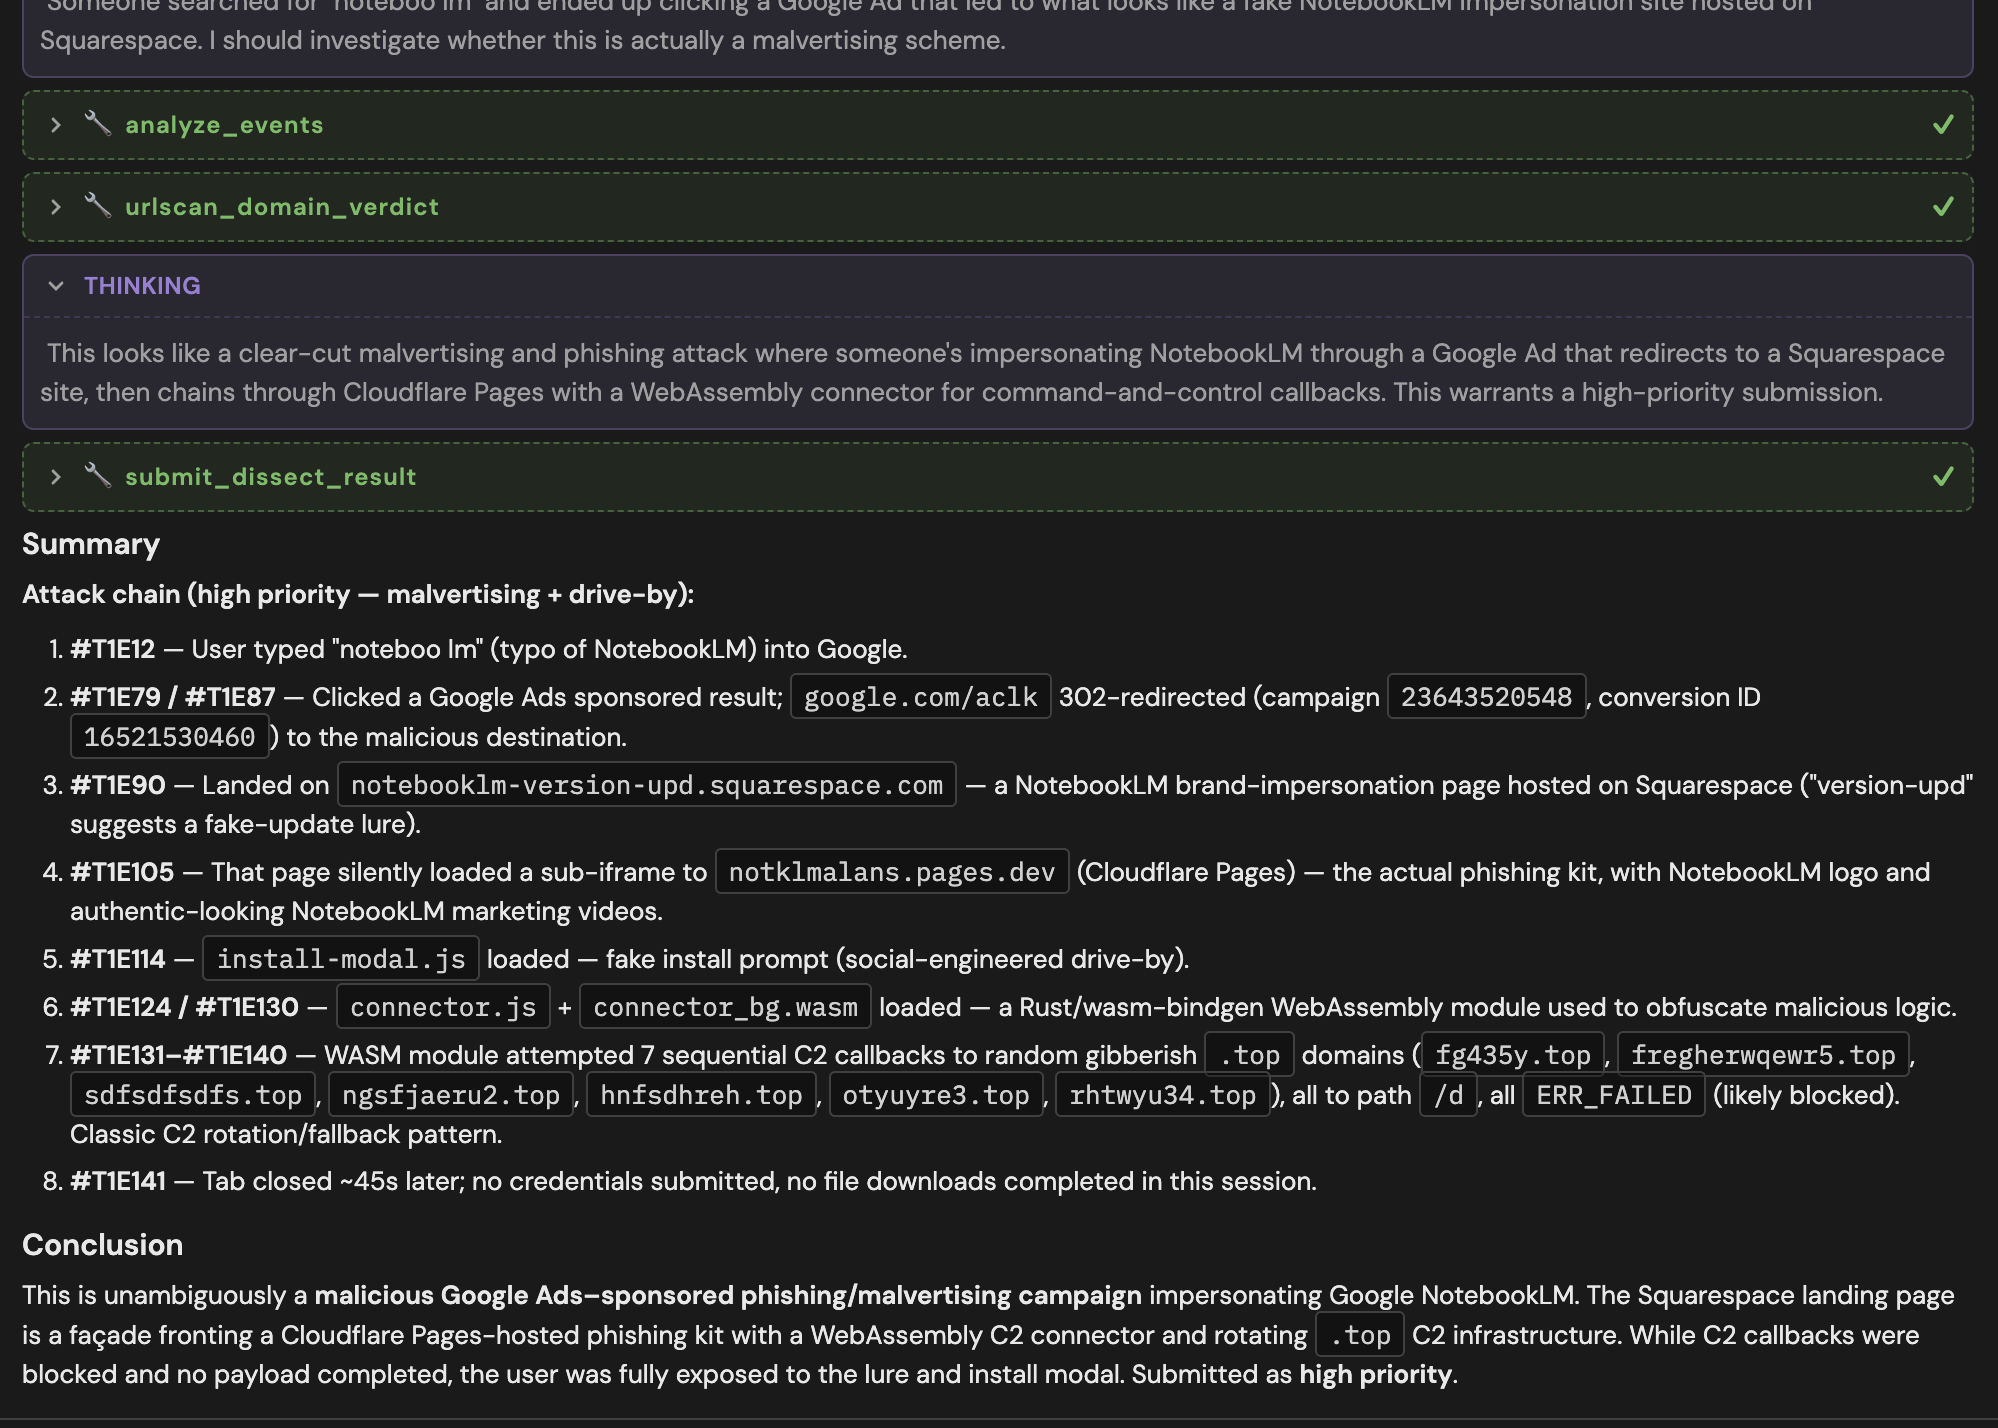Image resolution: width=1998 pixels, height=1428 pixels.
Task: Click bold 'high priority' in Conclusion
Action: [x=1375, y=1374]
